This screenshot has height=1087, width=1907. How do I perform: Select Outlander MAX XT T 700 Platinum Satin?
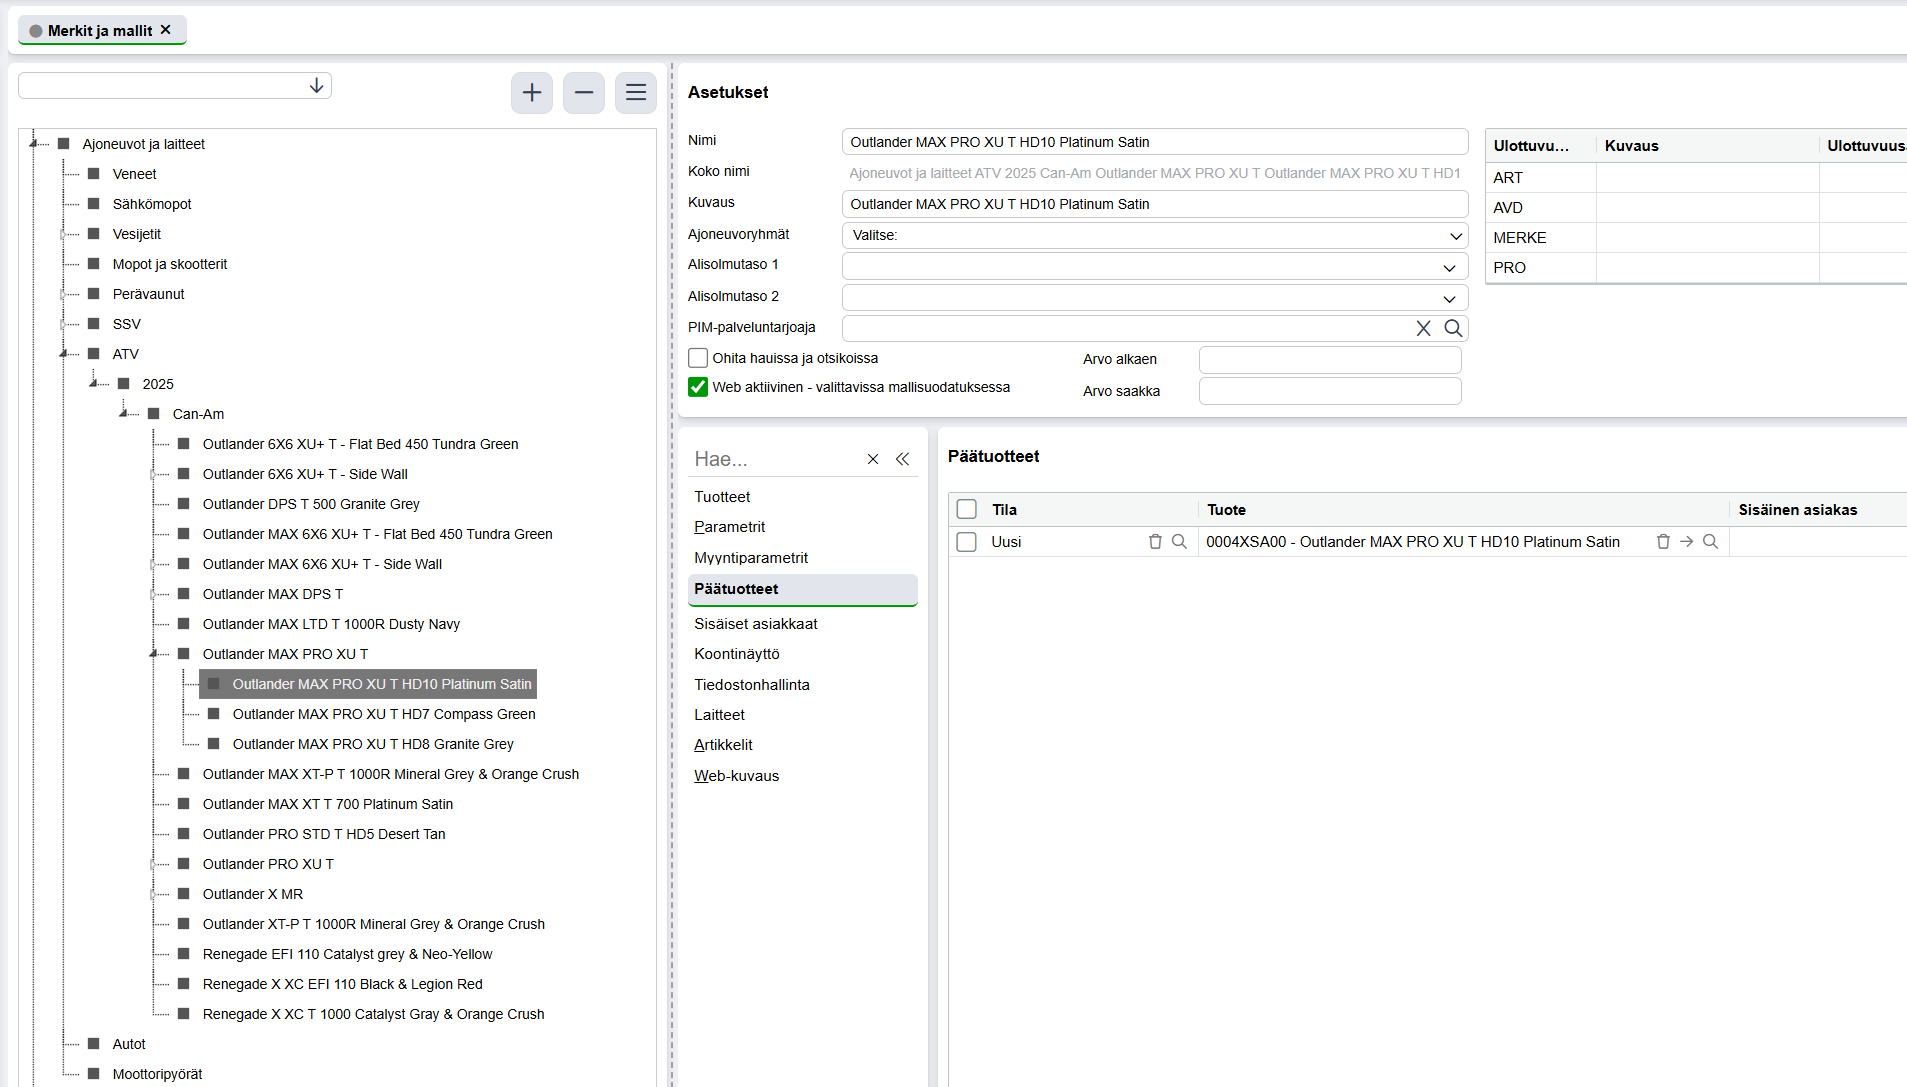tap(328, 804)
